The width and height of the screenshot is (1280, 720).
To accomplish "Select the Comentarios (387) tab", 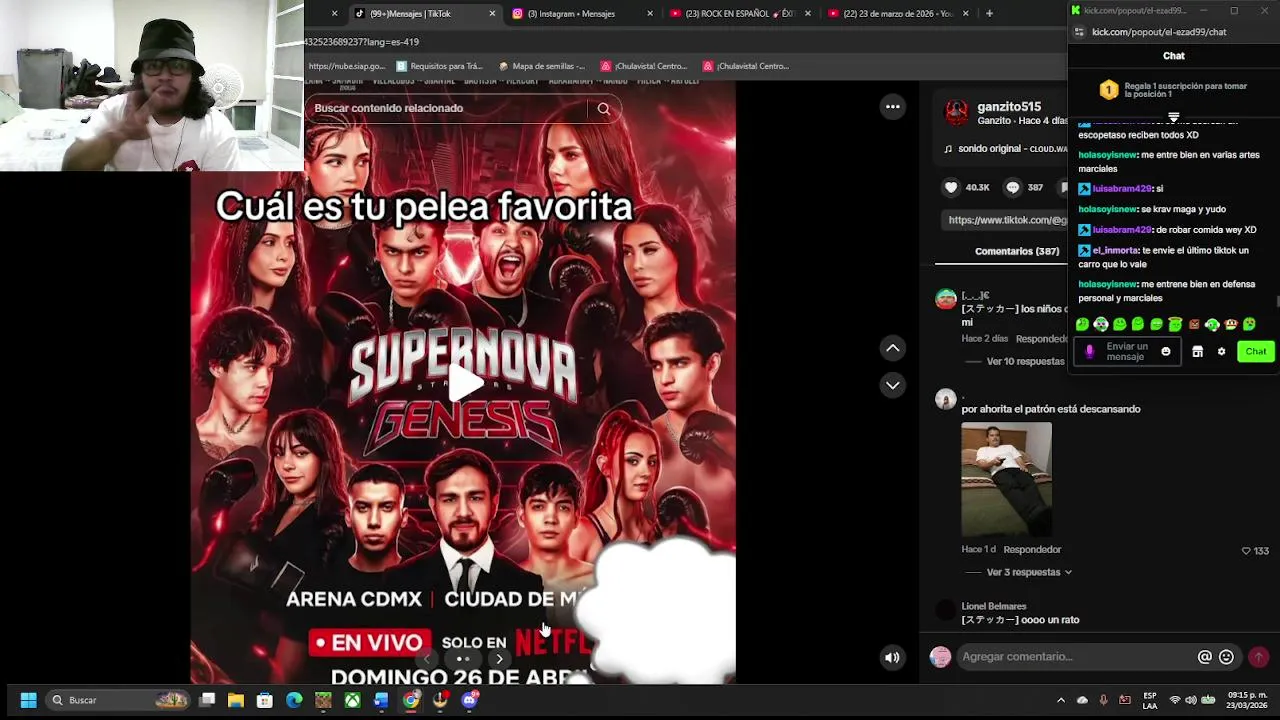I will (1017, 251).
